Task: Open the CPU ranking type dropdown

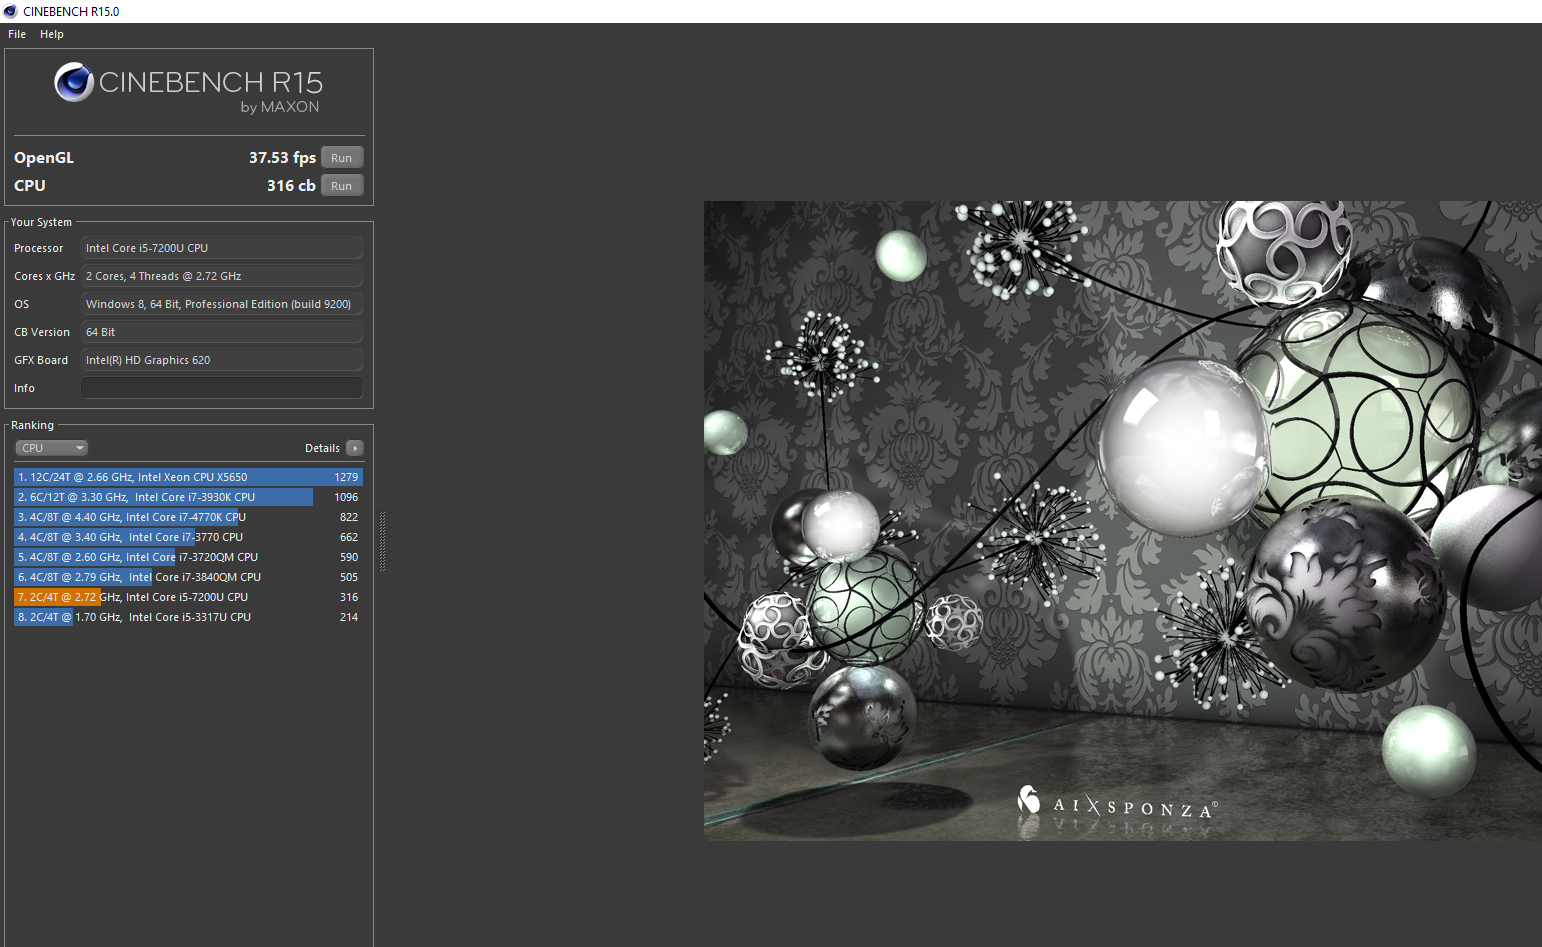Action: pos(52,448)
